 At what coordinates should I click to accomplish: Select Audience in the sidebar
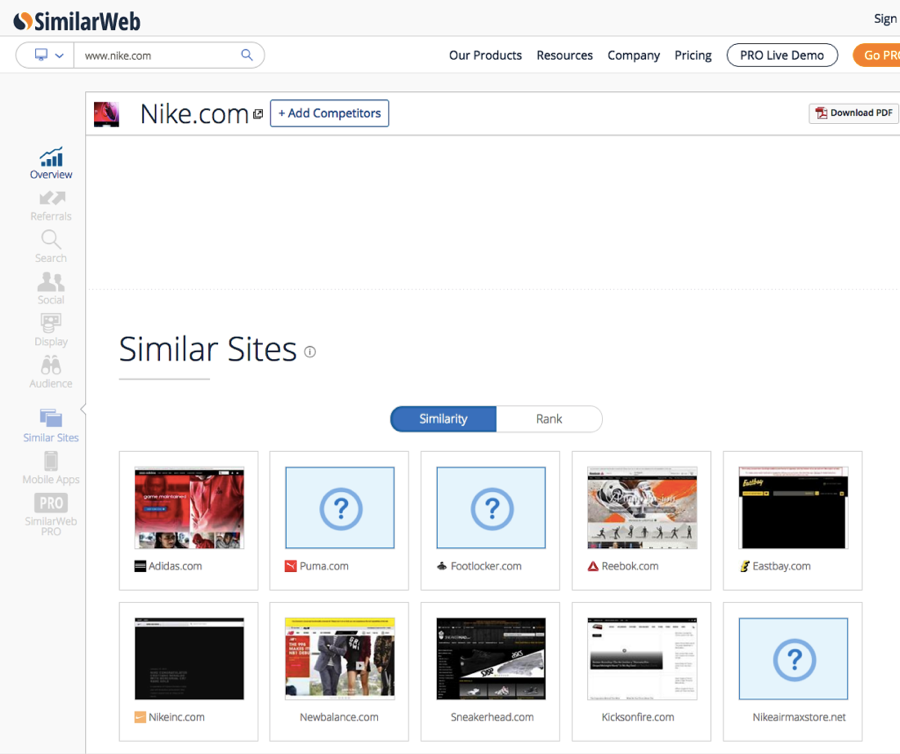tap(51, 372)
